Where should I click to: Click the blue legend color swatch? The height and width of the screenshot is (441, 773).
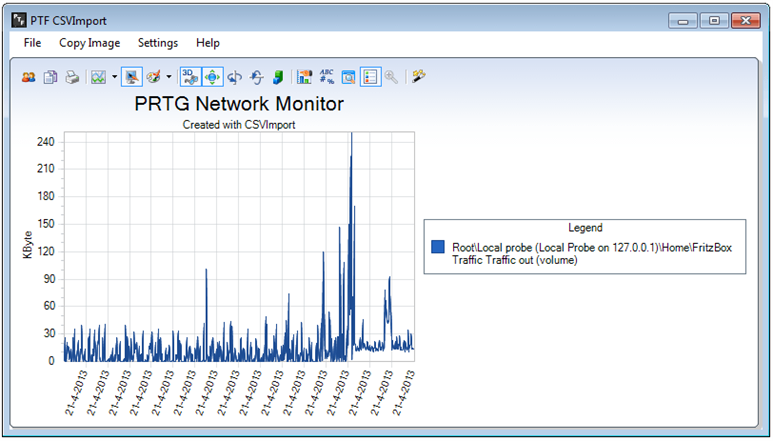click(438, 247)
